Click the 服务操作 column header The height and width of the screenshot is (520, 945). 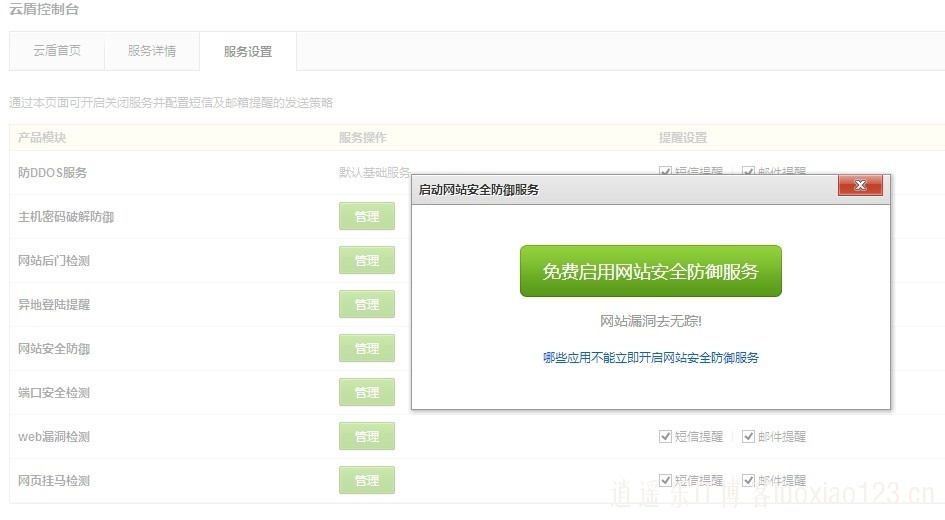363,137
